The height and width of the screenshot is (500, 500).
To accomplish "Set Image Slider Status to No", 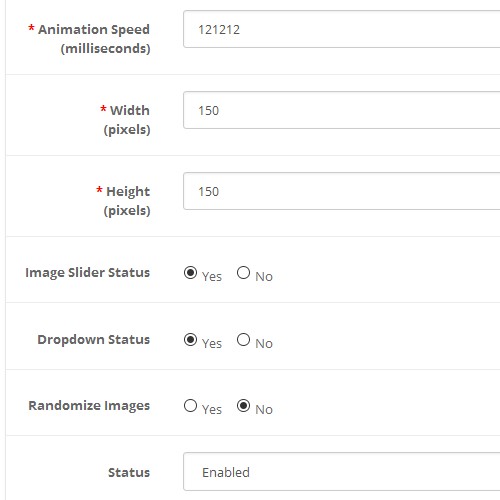I will coord(243,273).
